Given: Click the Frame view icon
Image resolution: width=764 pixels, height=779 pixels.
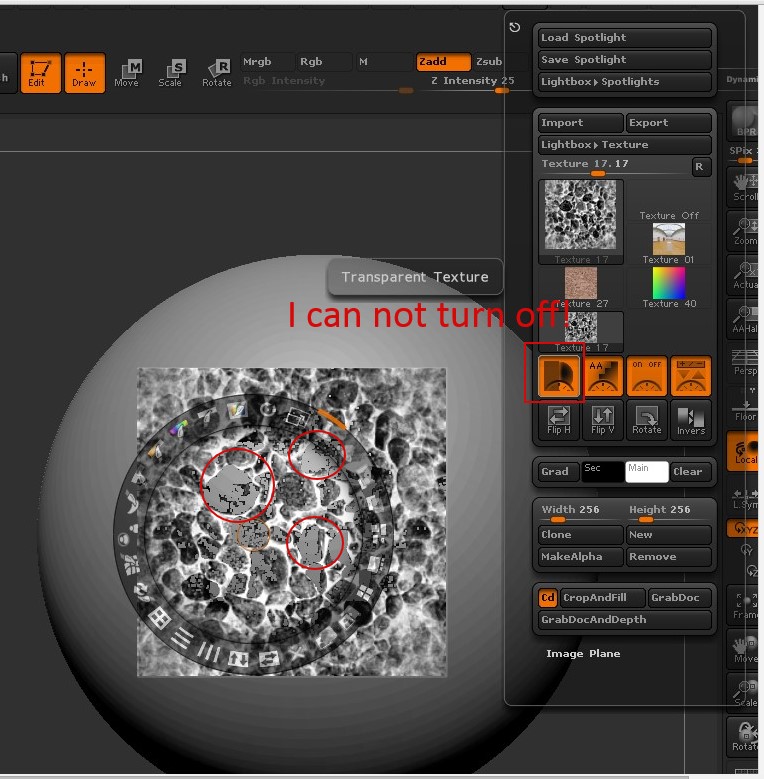Looking at the screenshot, I should point(745,605).
